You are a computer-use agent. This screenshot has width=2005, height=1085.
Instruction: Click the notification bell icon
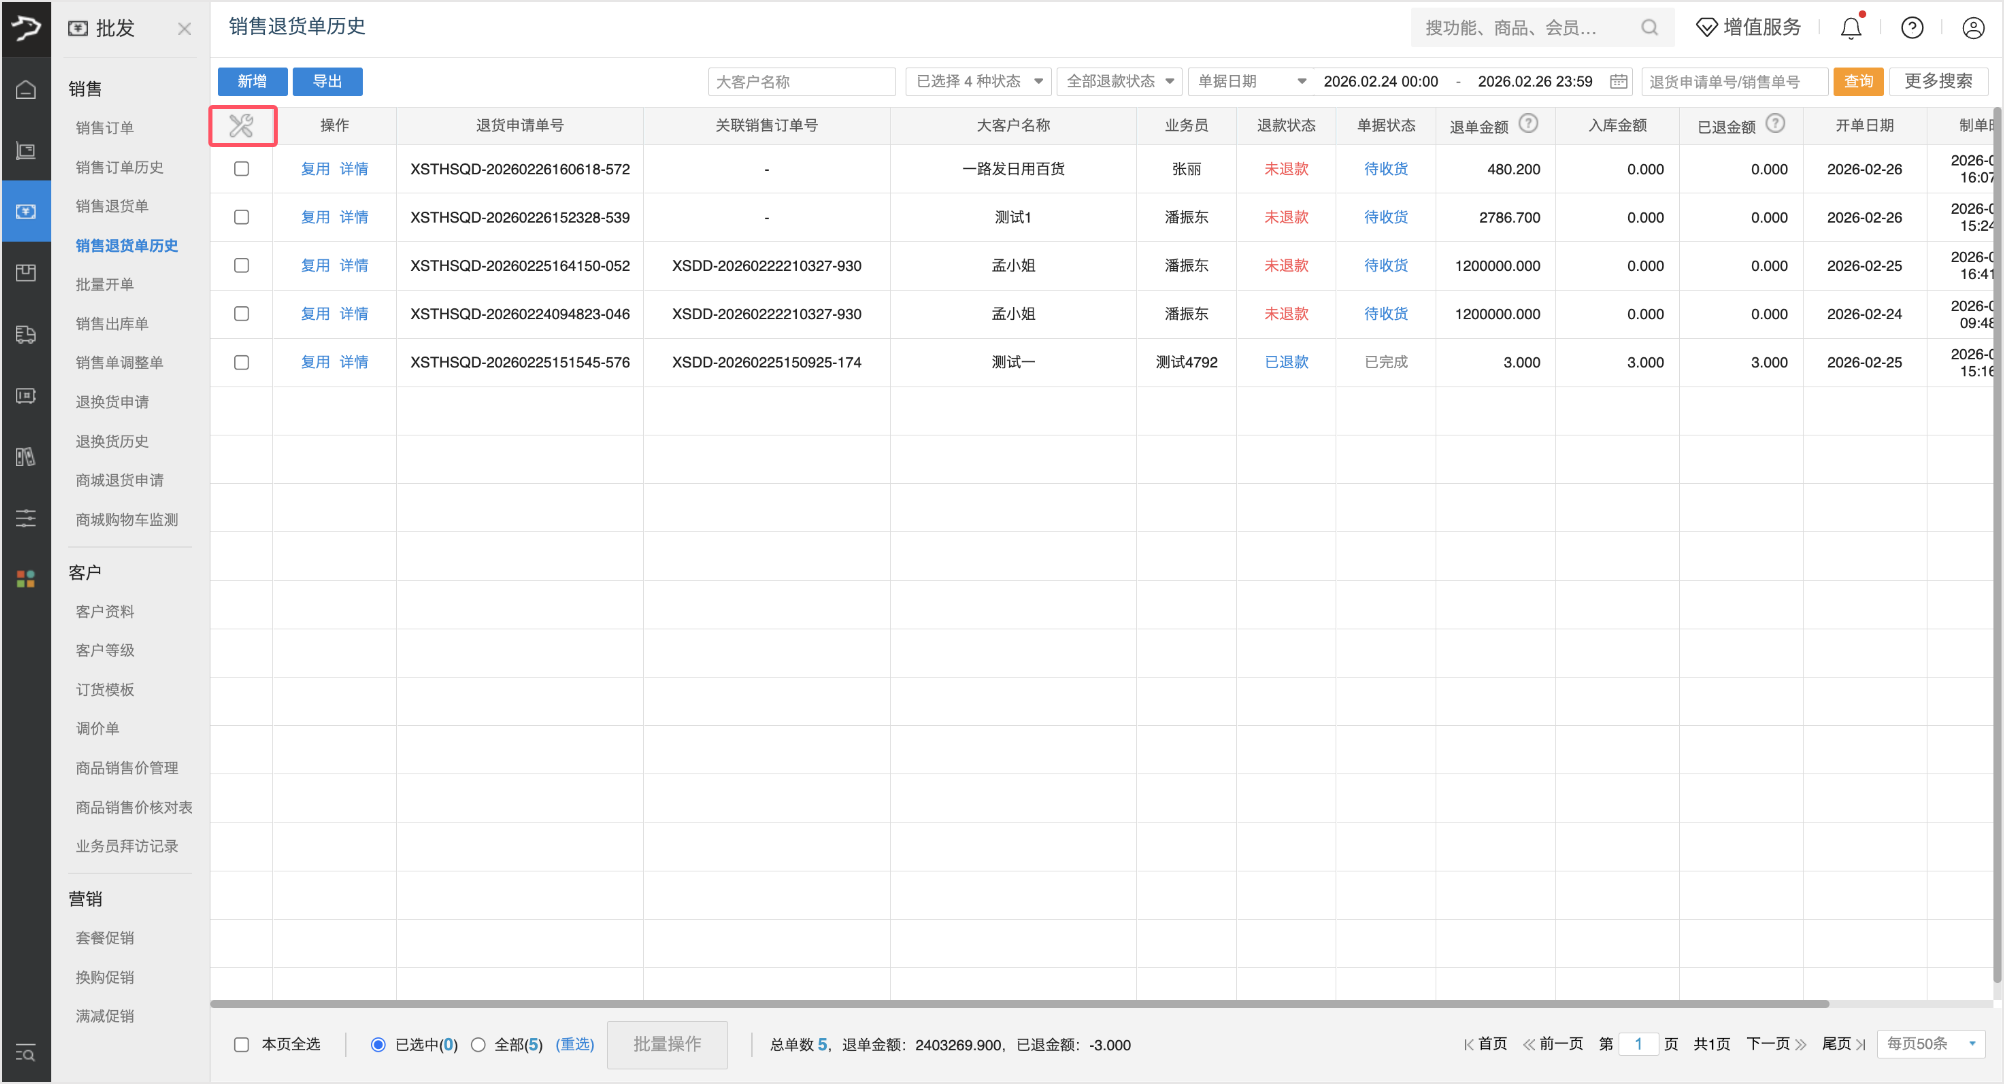point(1849,27)
